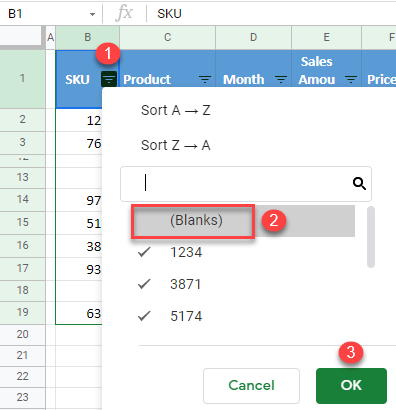Image resolution: width=396 pixels, height=410 pixels.
Task: Select row 14 header
Action: (22, 200)
